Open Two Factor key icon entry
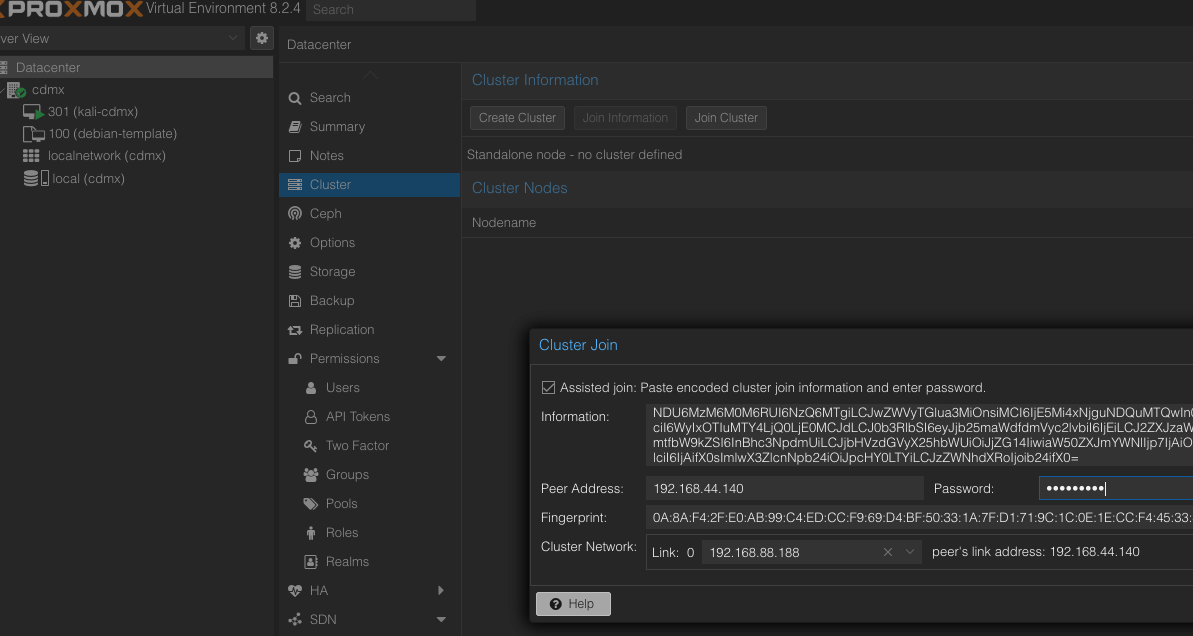 [310, 446]
